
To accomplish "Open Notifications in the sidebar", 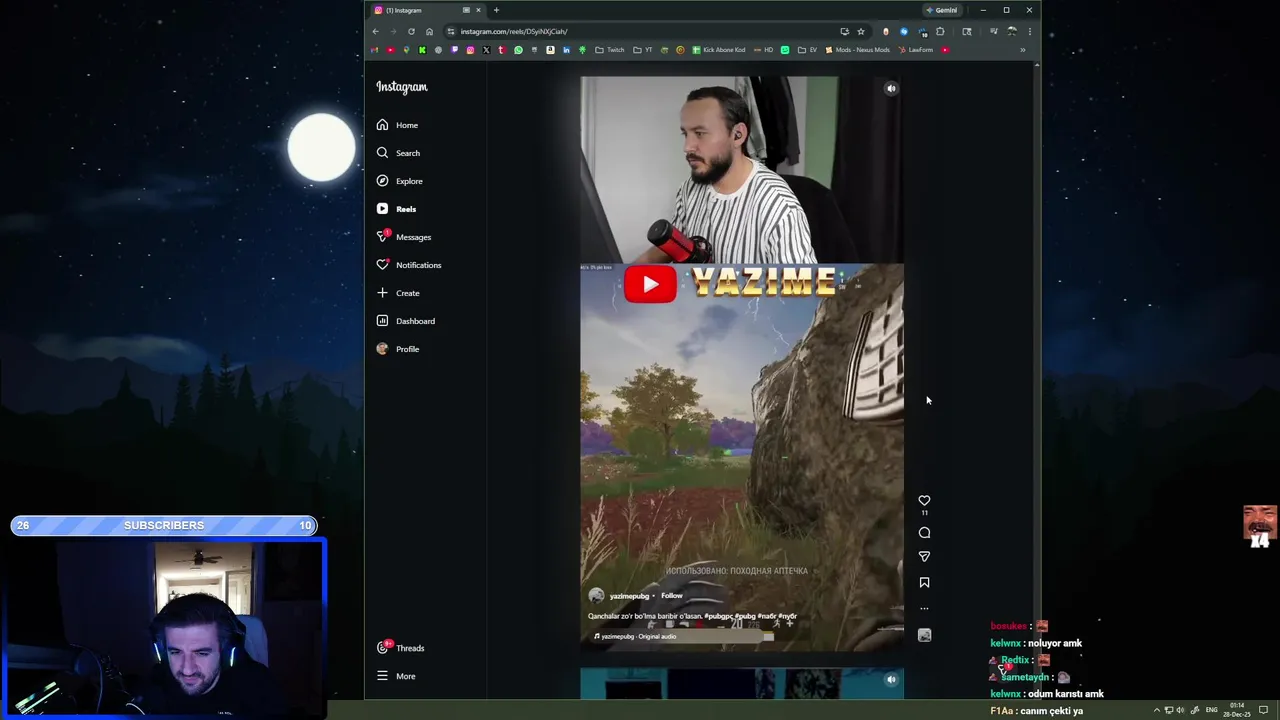I will tap(408, 265).
